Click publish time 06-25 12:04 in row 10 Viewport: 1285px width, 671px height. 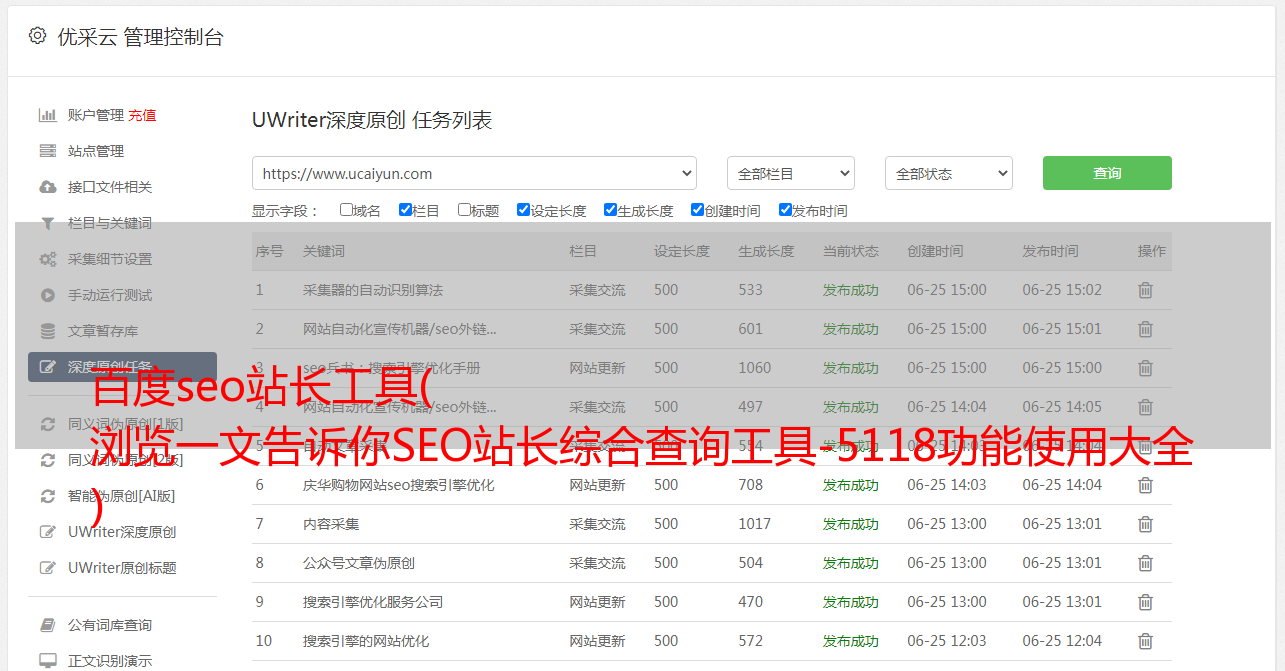tap(1062, 641)
